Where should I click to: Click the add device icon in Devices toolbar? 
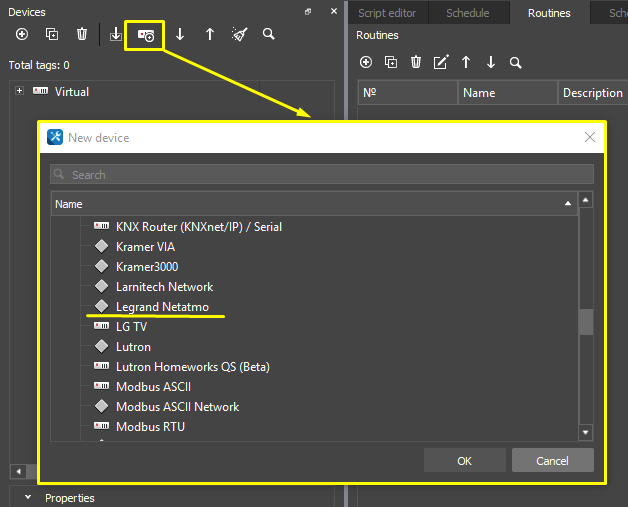[x=22, y=34]
